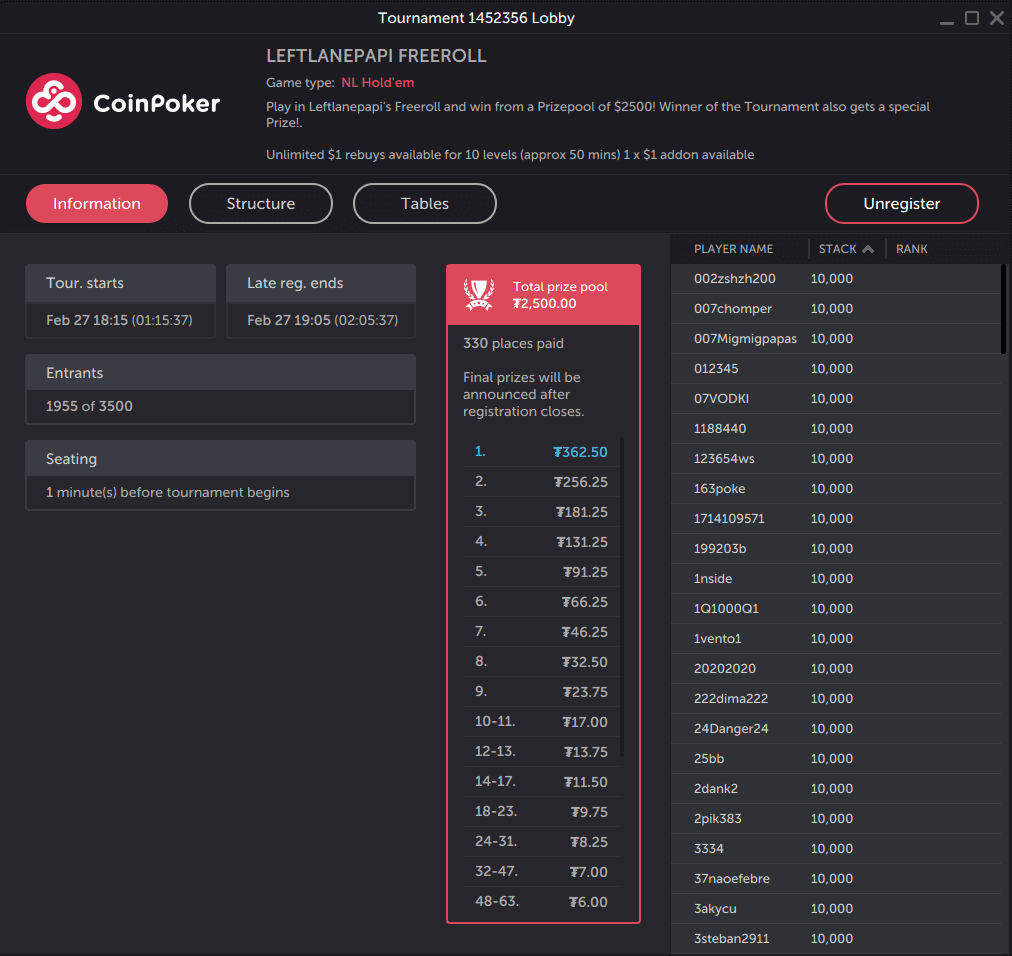Click the CoinPoker logo icon
This screenshot has width=1012, height=956.
[53, 101]
